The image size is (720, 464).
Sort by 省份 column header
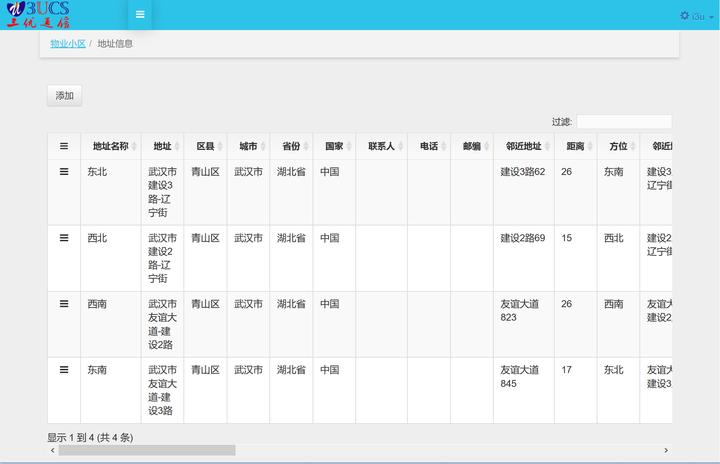pos(291,146)
